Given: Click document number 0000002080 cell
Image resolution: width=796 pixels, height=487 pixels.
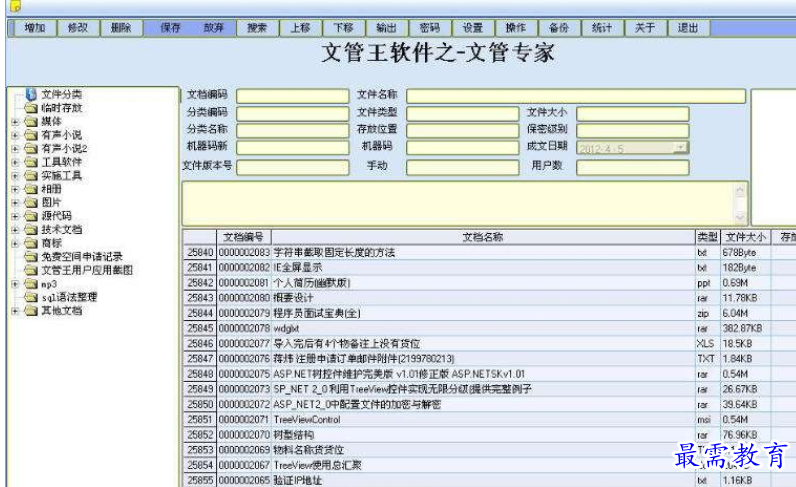Looking at the screenshot, I should (244, 298).
